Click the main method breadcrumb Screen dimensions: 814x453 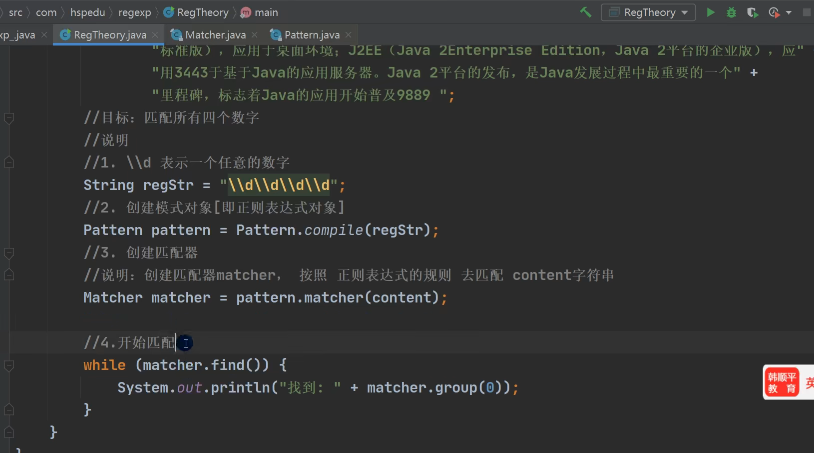coord(260,12)
